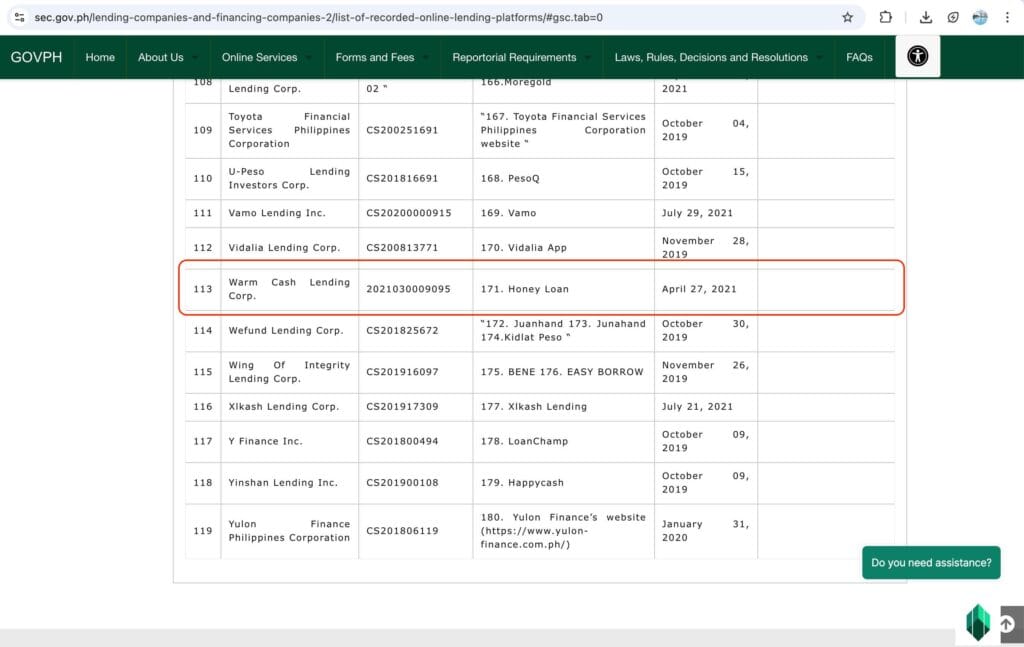The width and height of the screenshot is (1024, 647).
Task: Click the SEC chatbot logo near the bottom
Action: coord(978,622)
